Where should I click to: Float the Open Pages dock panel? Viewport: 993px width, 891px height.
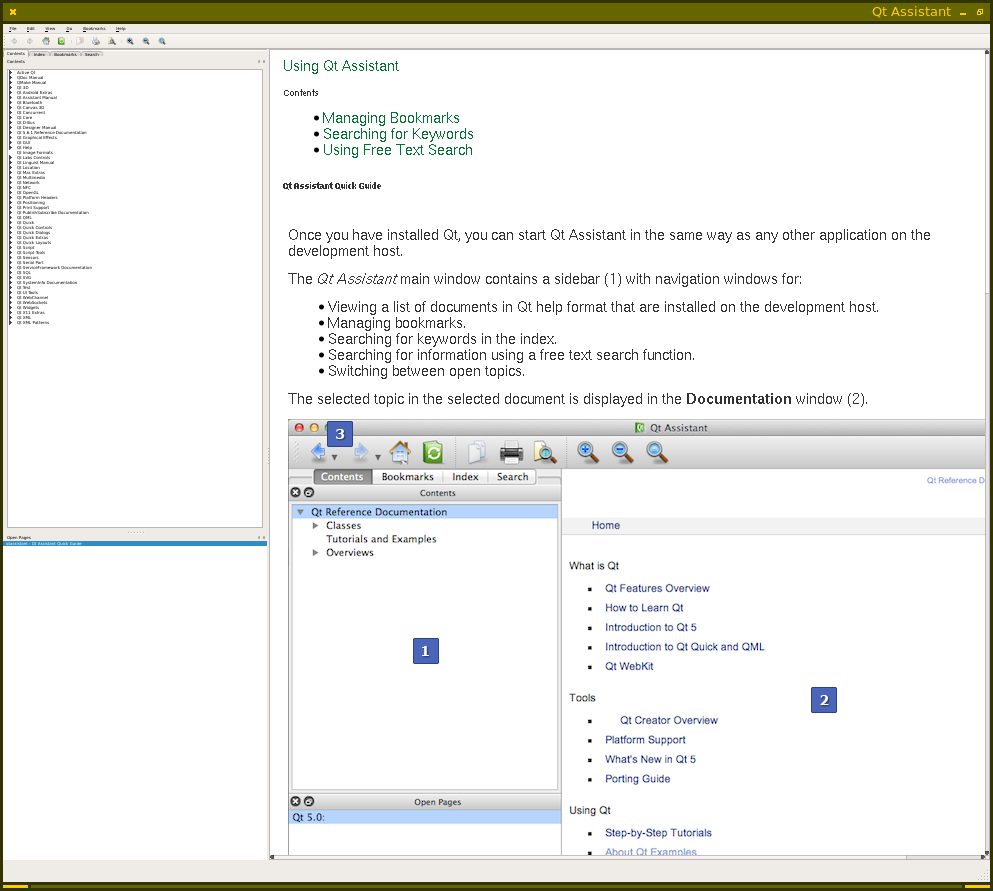click(259, 538)
